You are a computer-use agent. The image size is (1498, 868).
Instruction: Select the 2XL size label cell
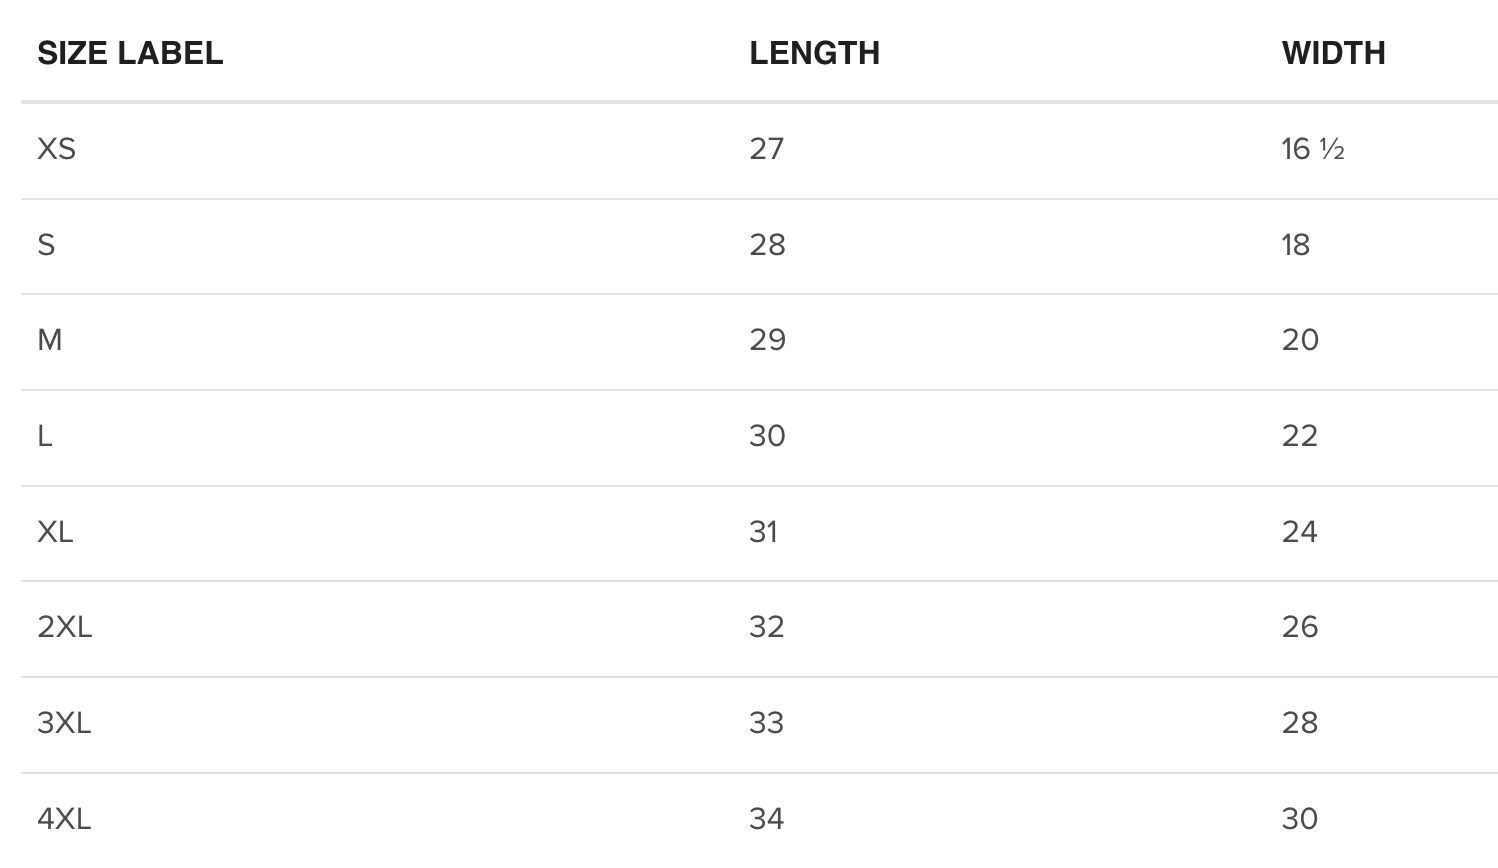click(65, 627)
